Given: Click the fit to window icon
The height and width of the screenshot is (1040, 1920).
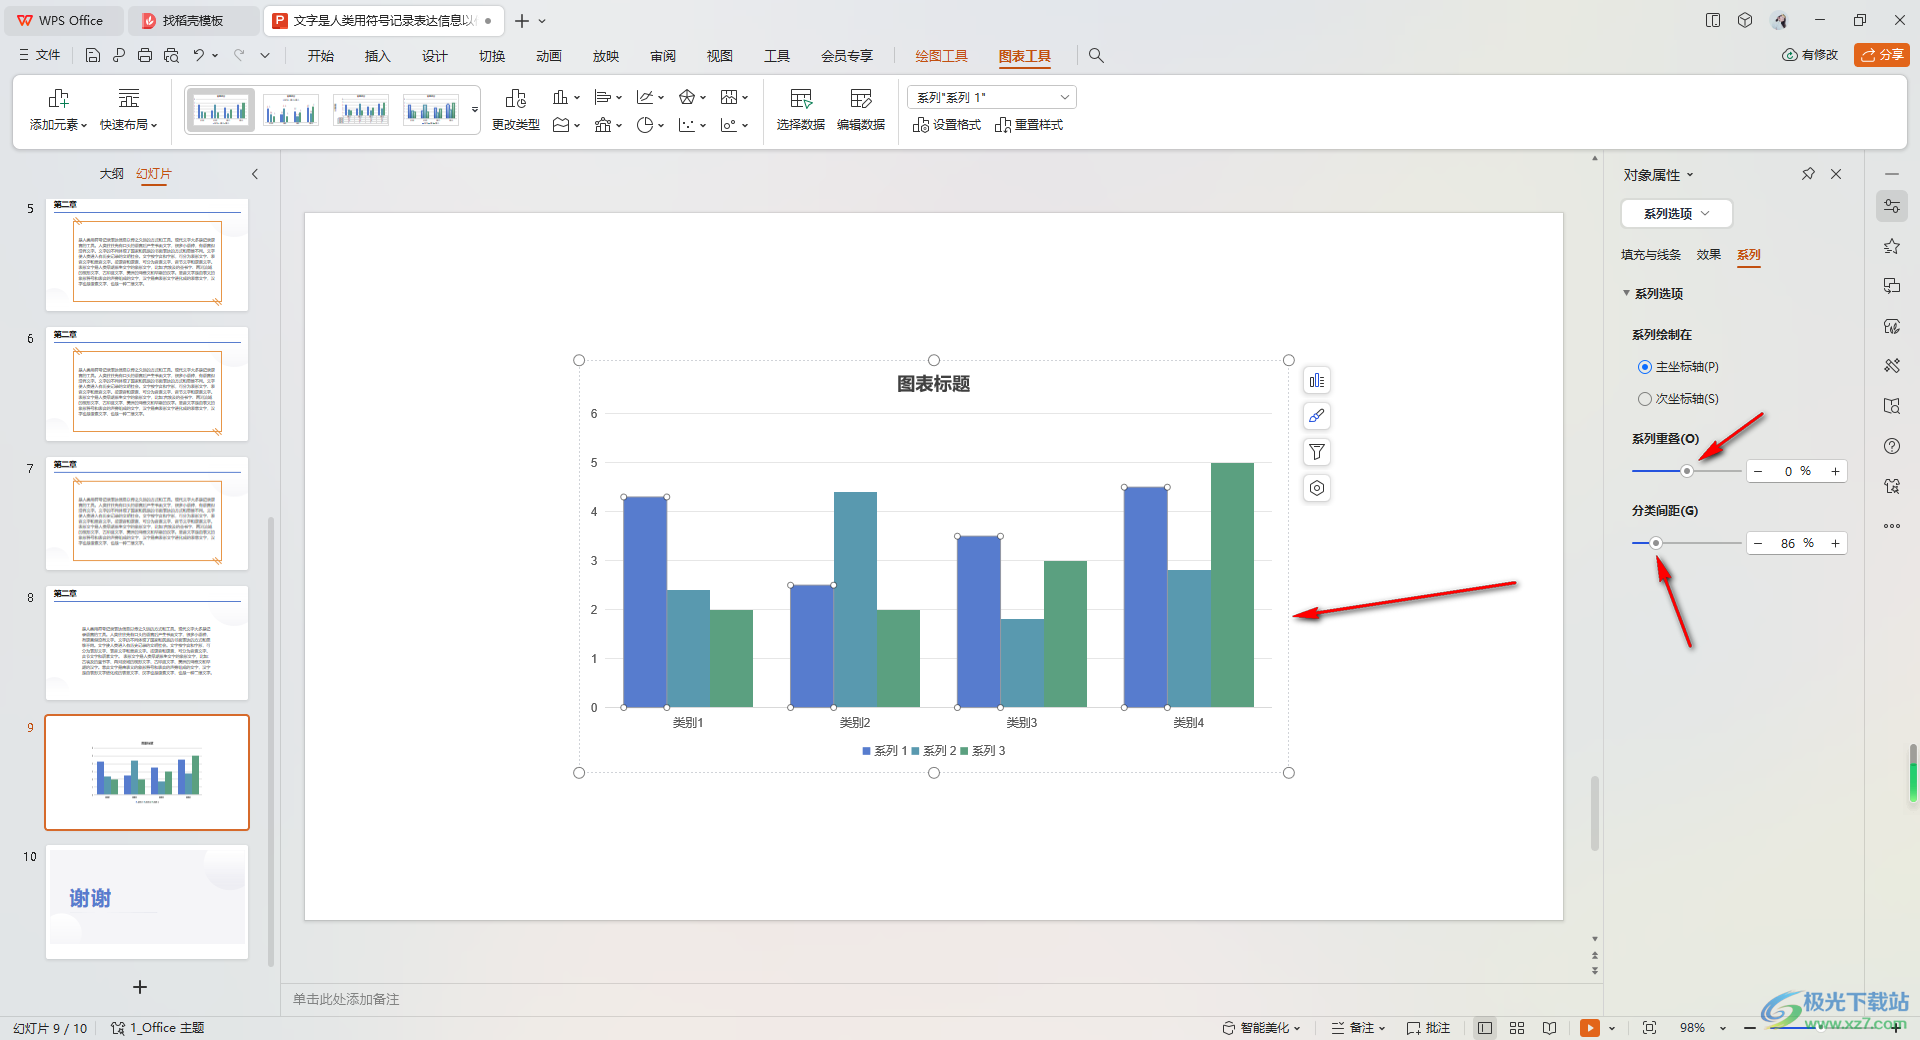Looking at the screenshot, I should click(x=1649, y=1028).
